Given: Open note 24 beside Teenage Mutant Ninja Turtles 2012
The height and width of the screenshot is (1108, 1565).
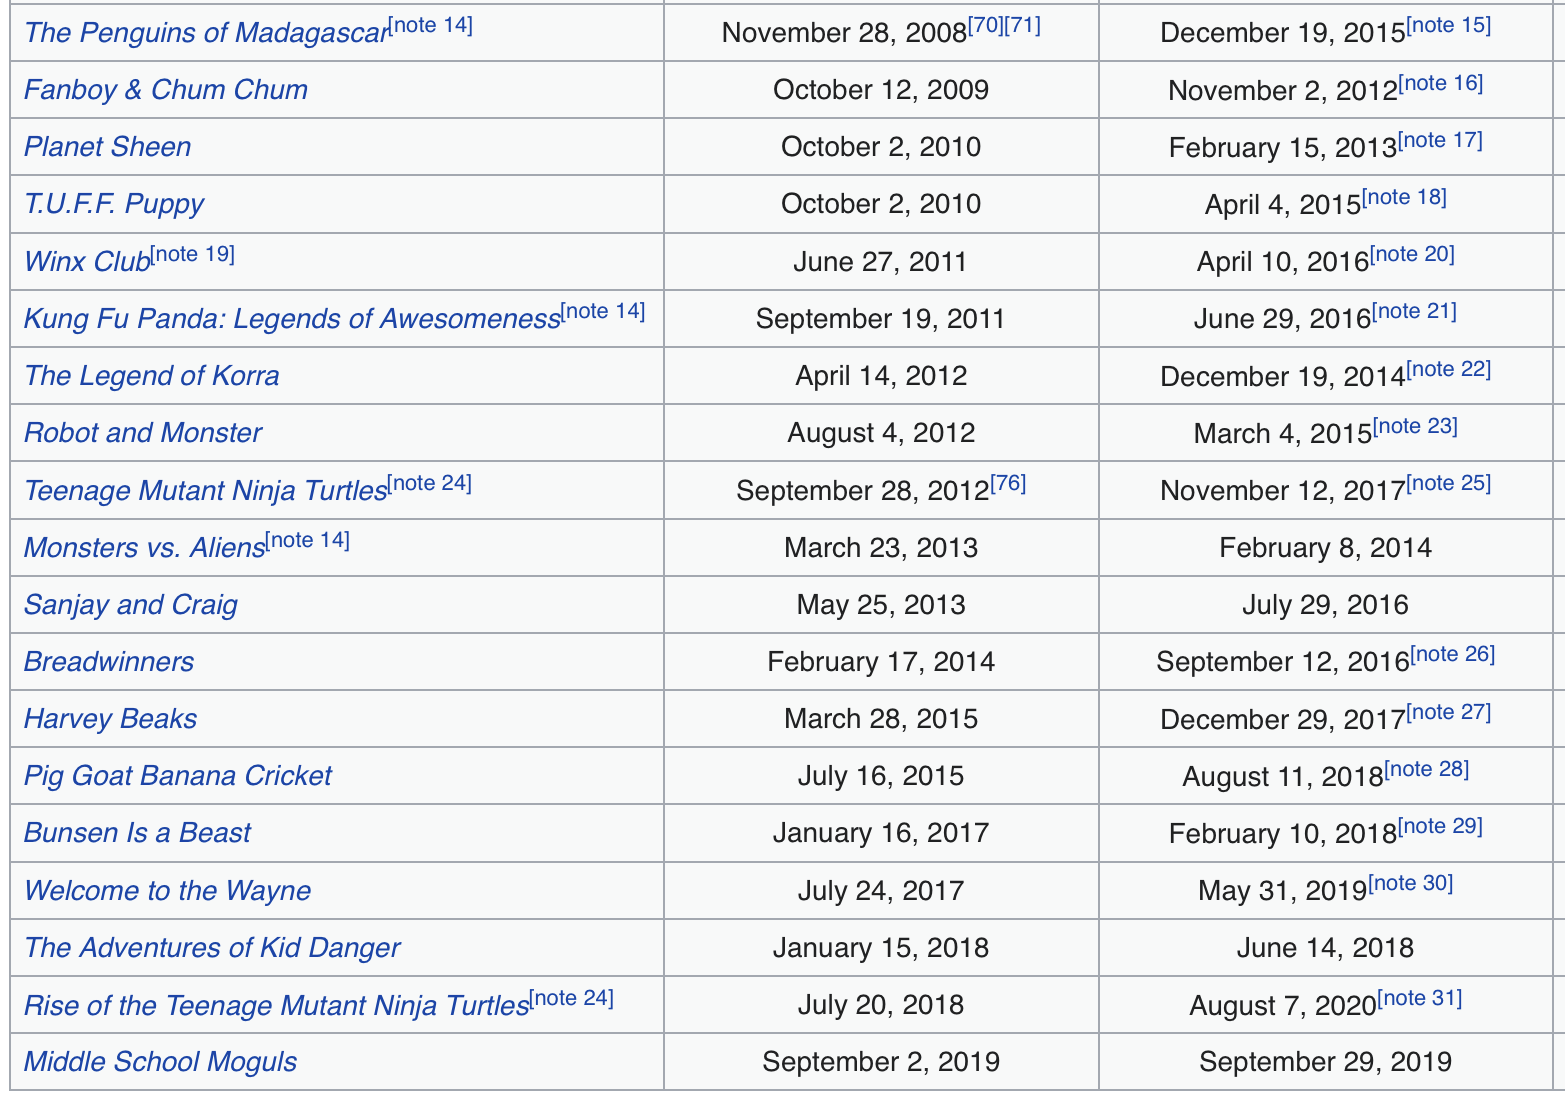Looking at the screenshot, I should [430, 483].
